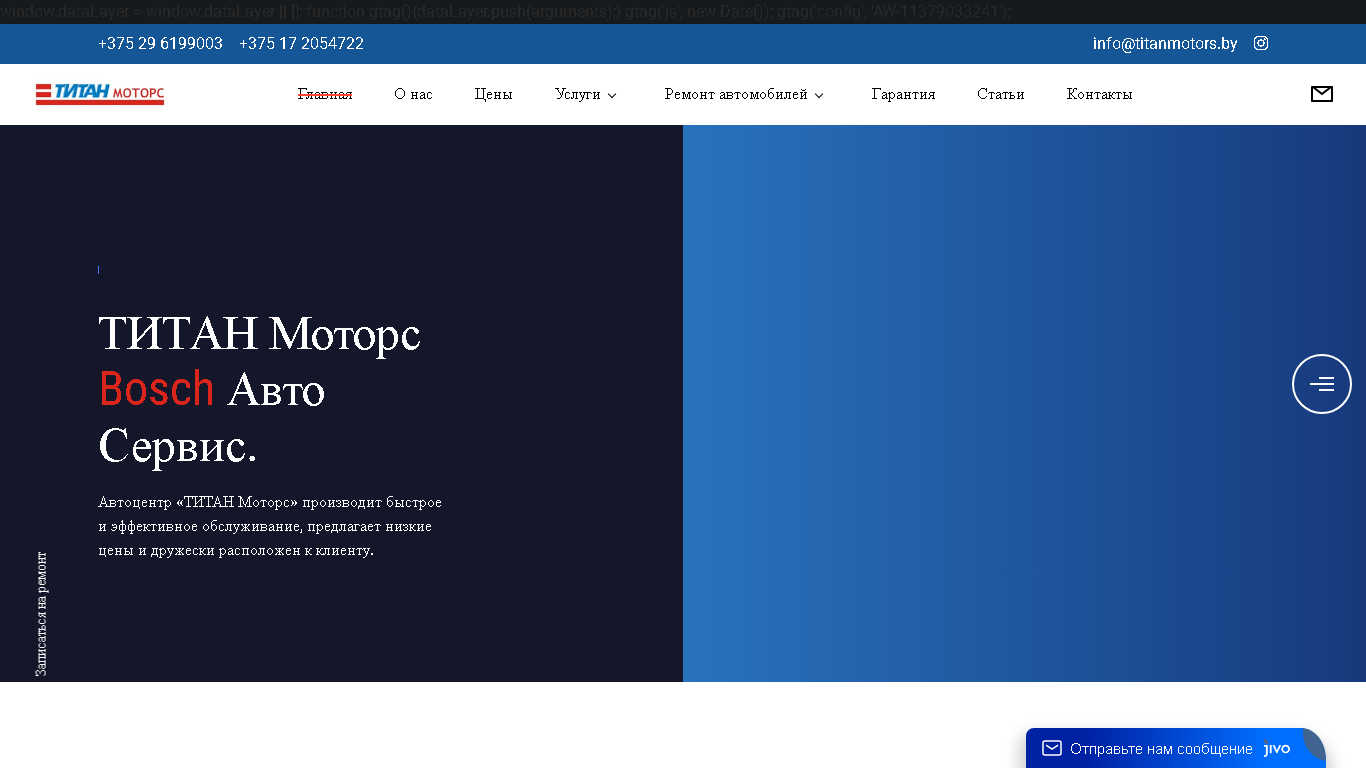Click vertical Записаться на ремонт link

[x=41, y=614]
